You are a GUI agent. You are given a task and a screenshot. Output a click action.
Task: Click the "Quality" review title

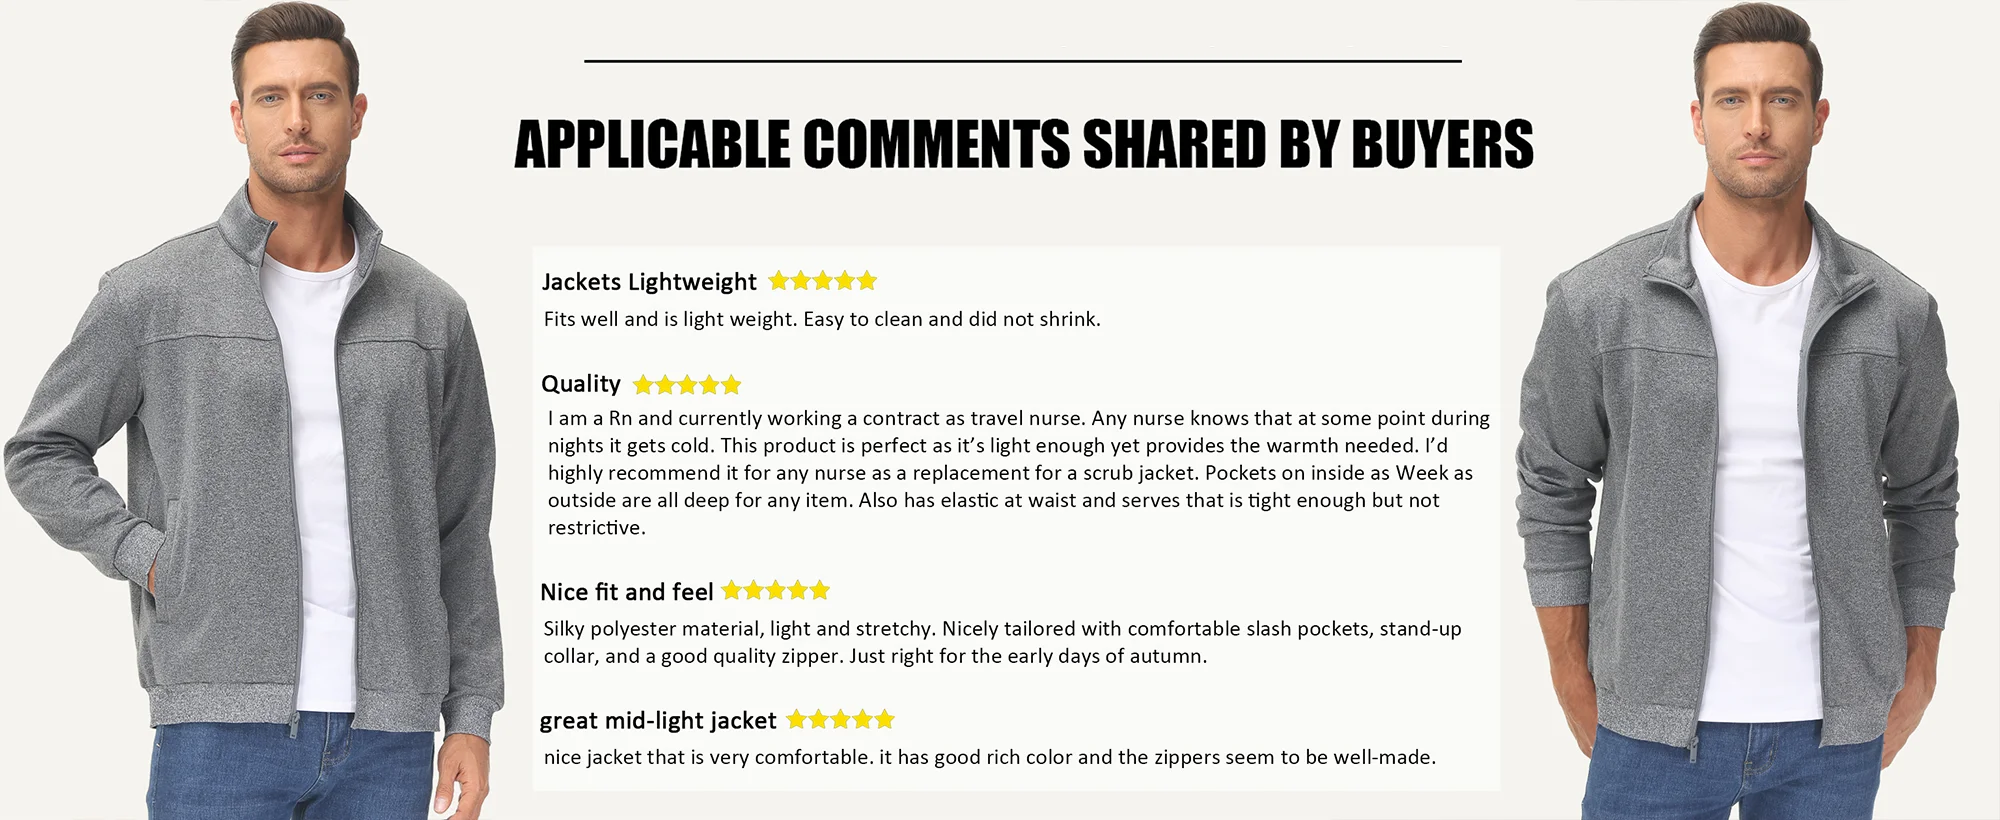581,384
